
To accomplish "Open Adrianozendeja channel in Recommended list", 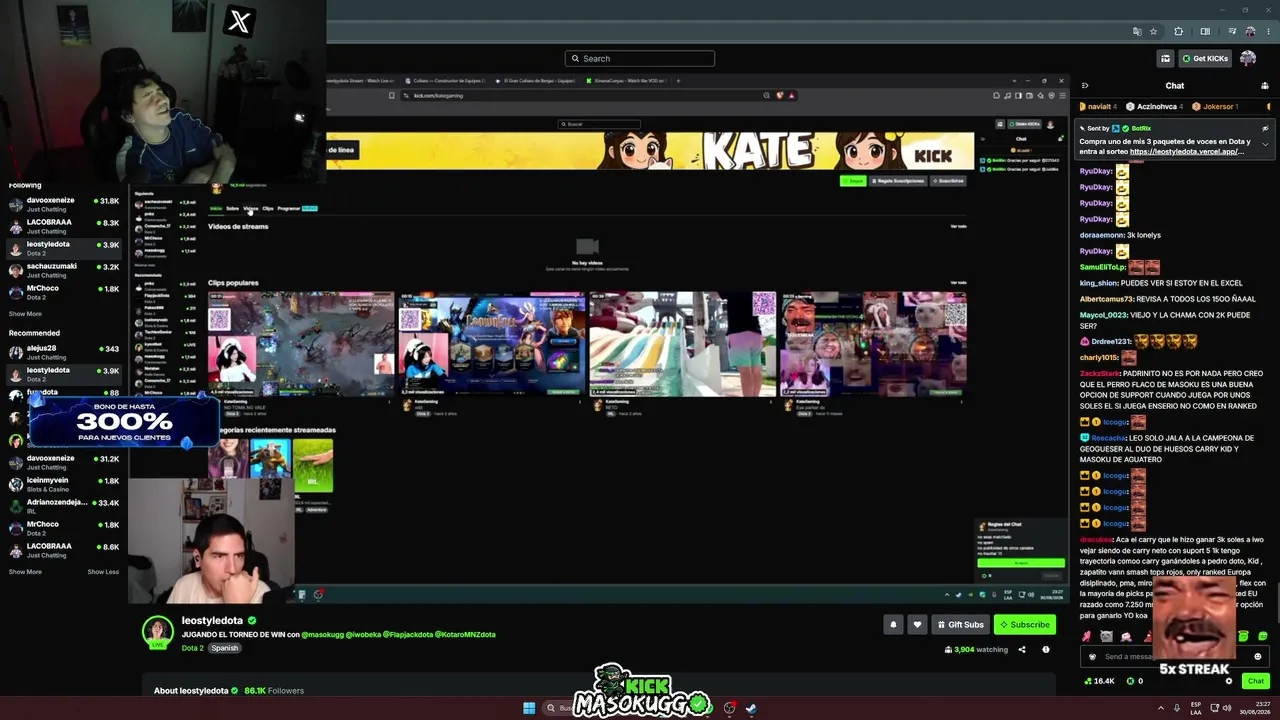I will [64, 507].
